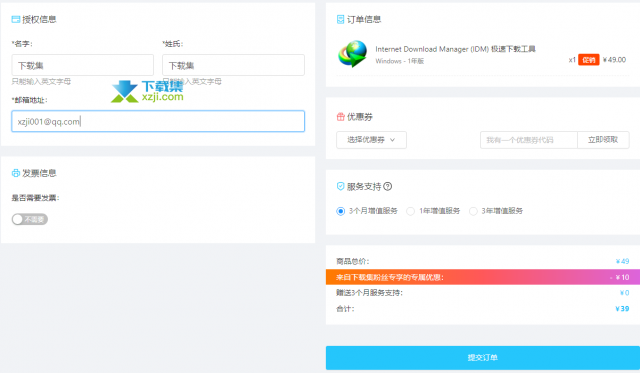Toggle the 是否需要发票 switch

pyautogui.click(x=29, y=219)
